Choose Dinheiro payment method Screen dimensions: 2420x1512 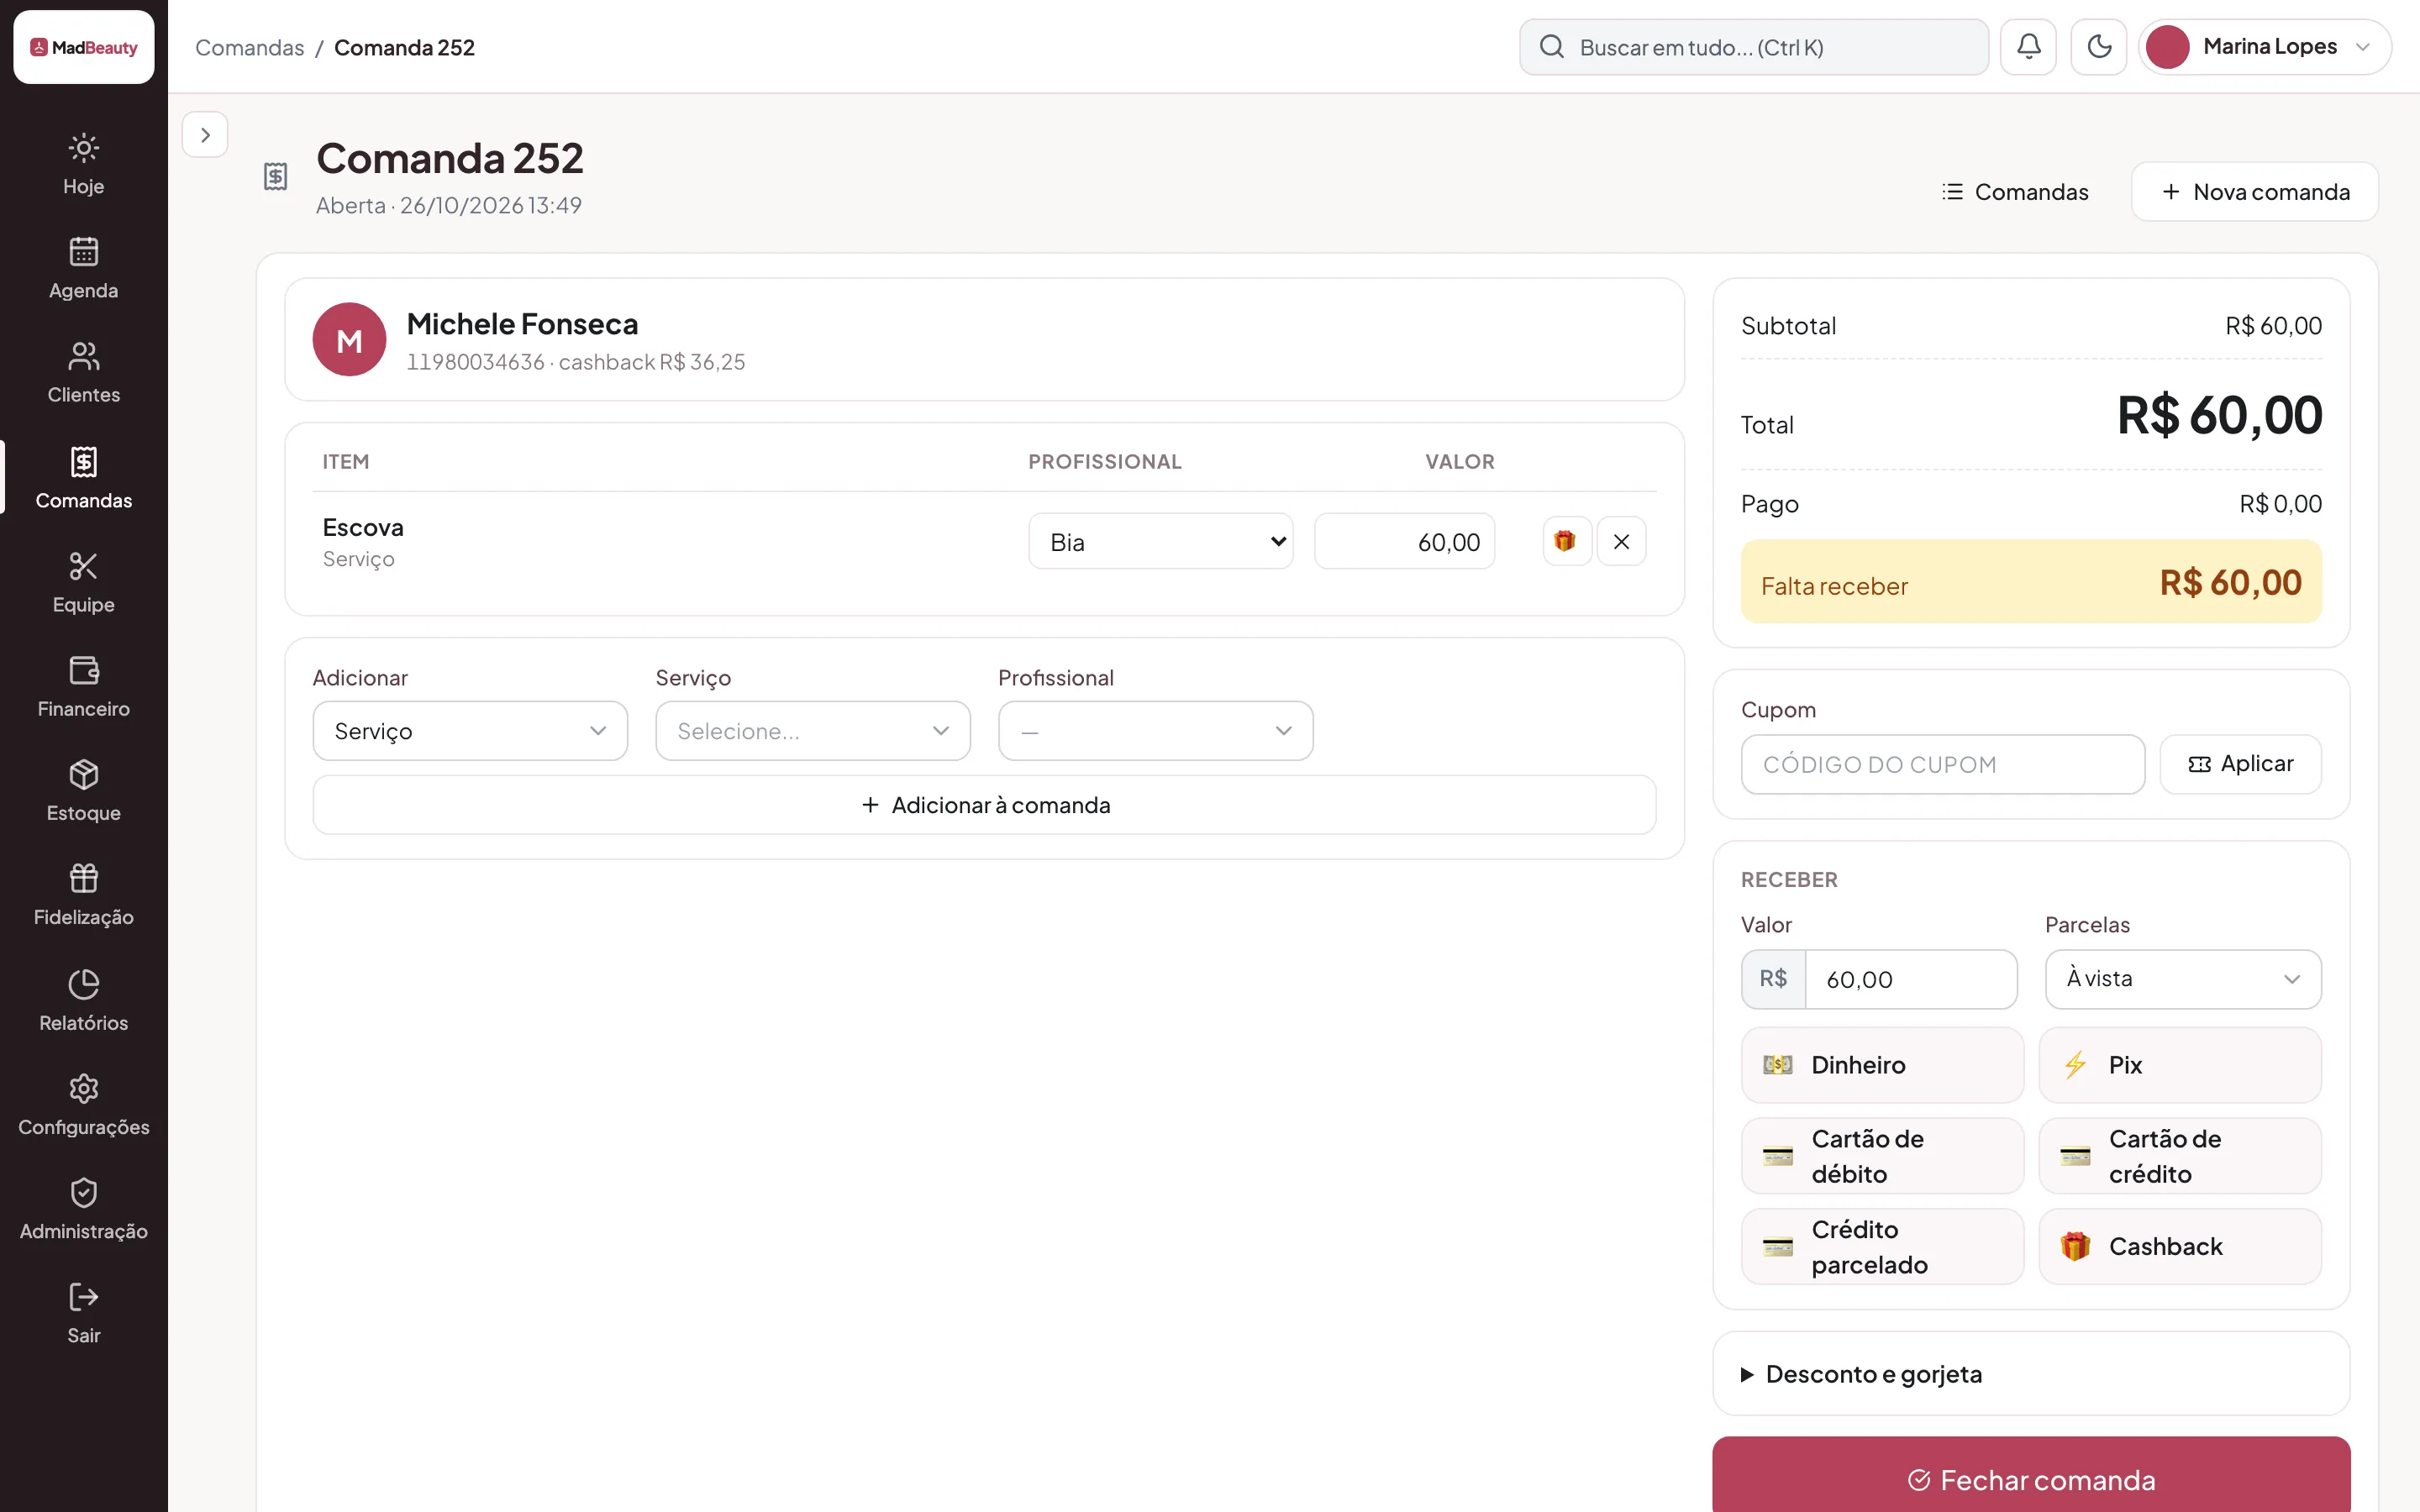(x=1882, y=1065)
